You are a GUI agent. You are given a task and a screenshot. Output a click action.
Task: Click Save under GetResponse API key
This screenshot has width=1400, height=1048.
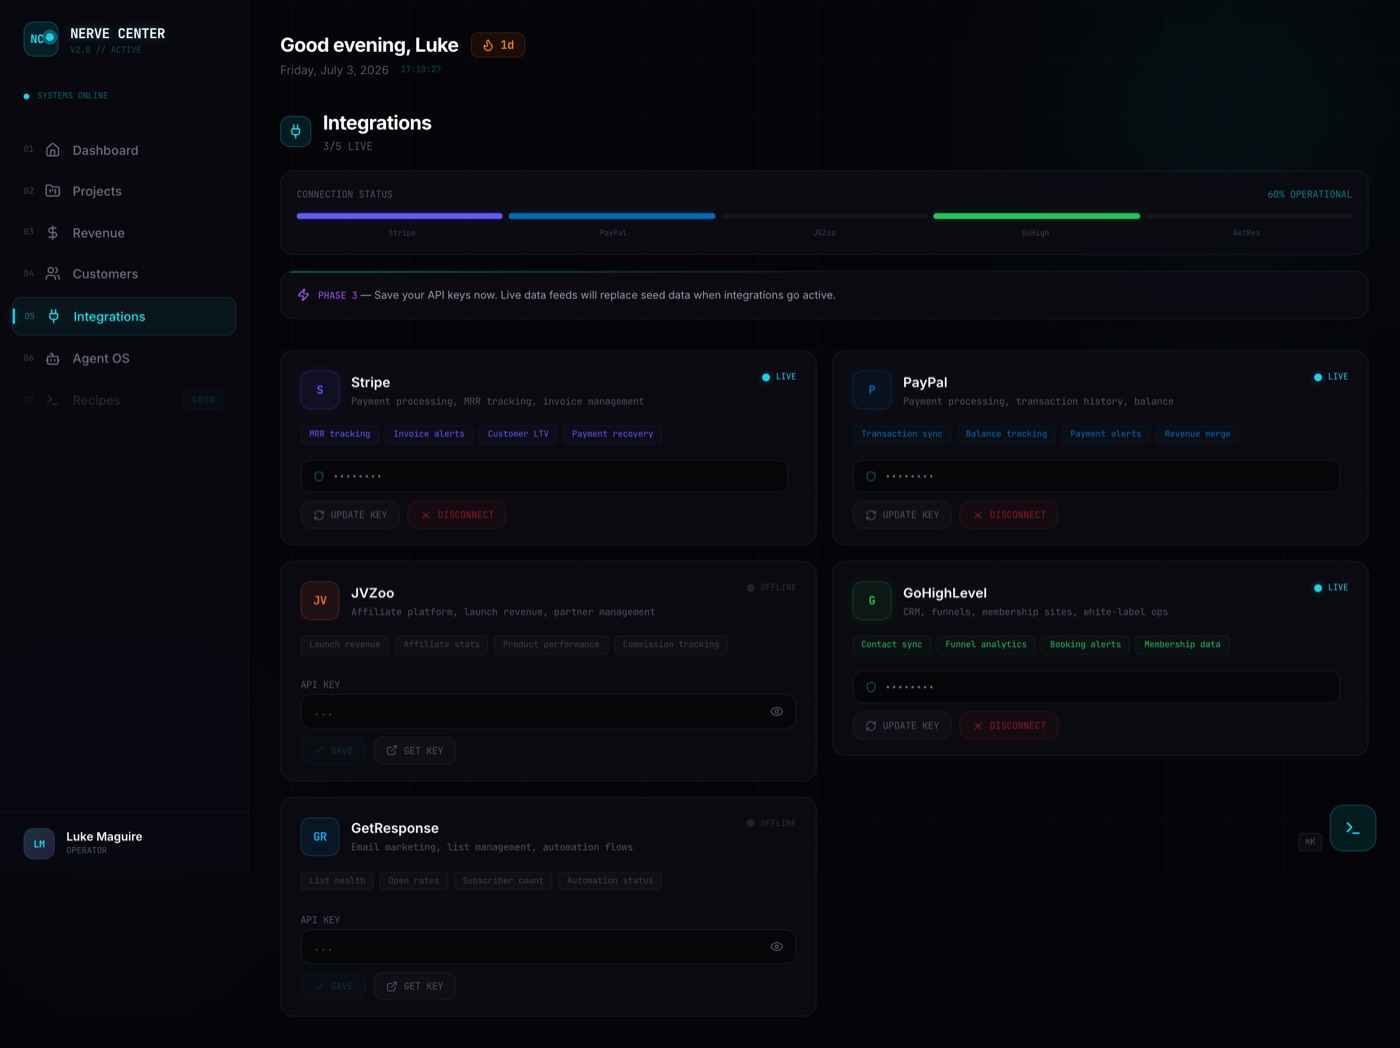(x=333, y=986)
